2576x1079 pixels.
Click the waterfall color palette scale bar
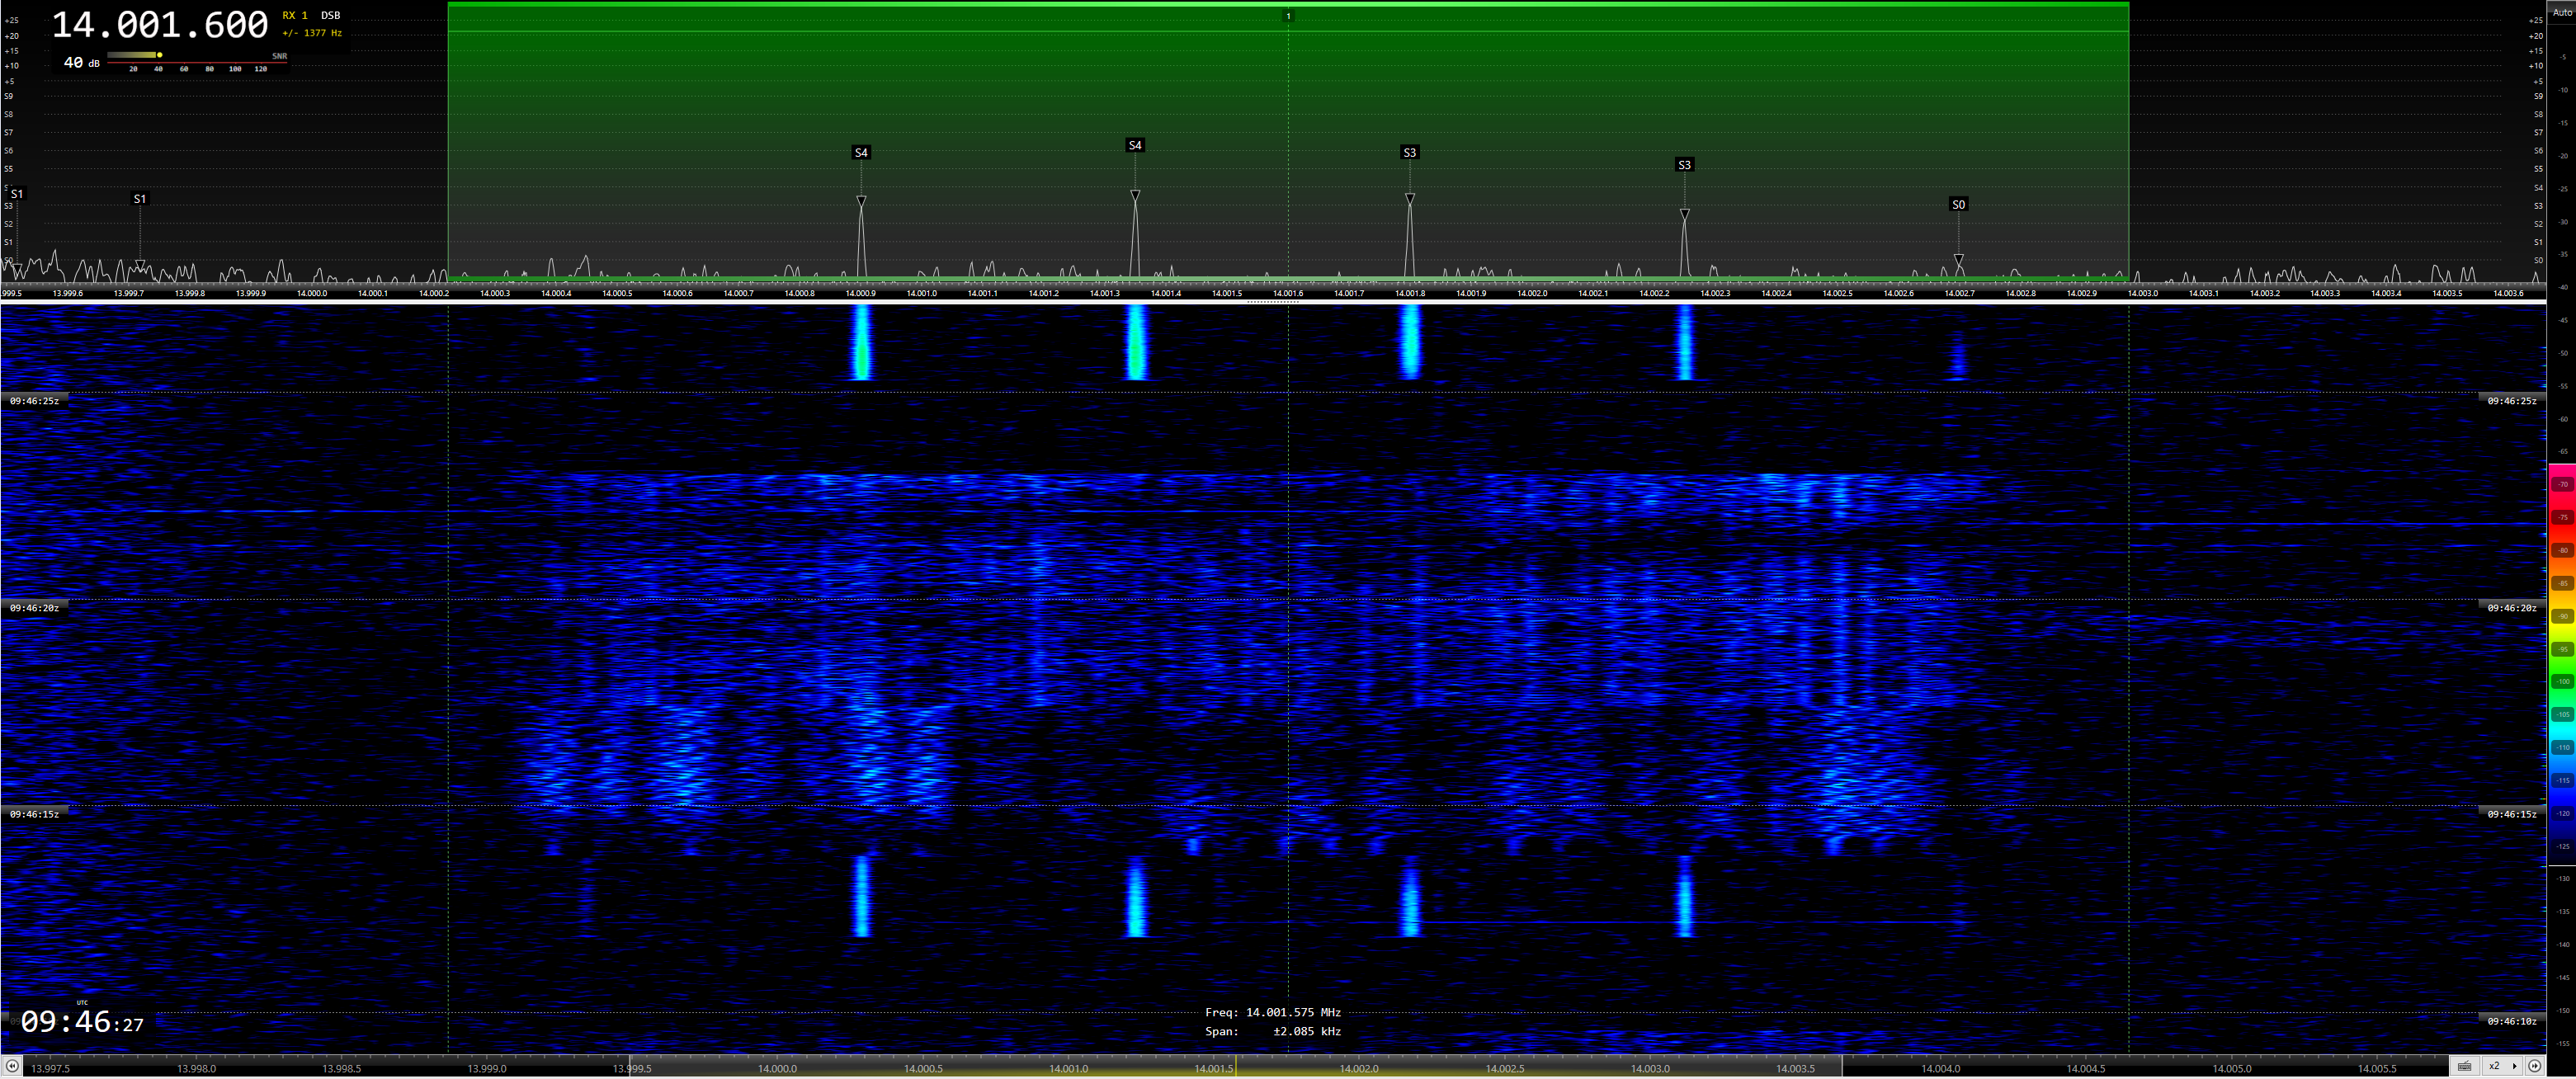2562,650
